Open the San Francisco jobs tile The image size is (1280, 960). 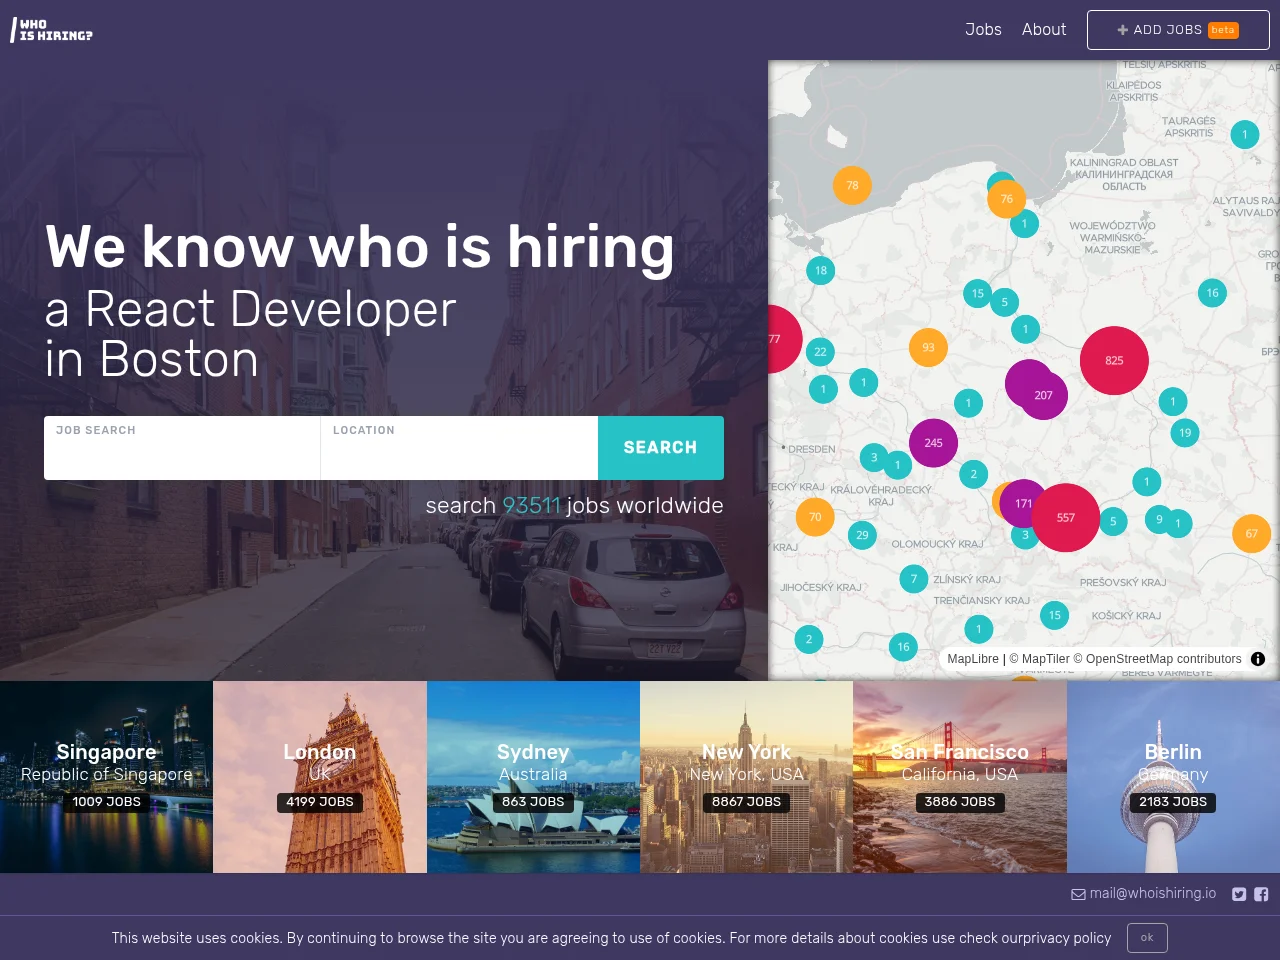tap(960, 777)
